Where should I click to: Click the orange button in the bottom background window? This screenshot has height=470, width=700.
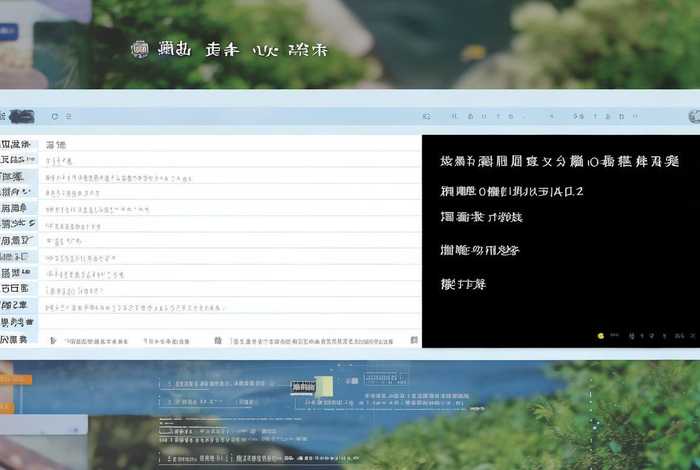[x=16, y=379]
